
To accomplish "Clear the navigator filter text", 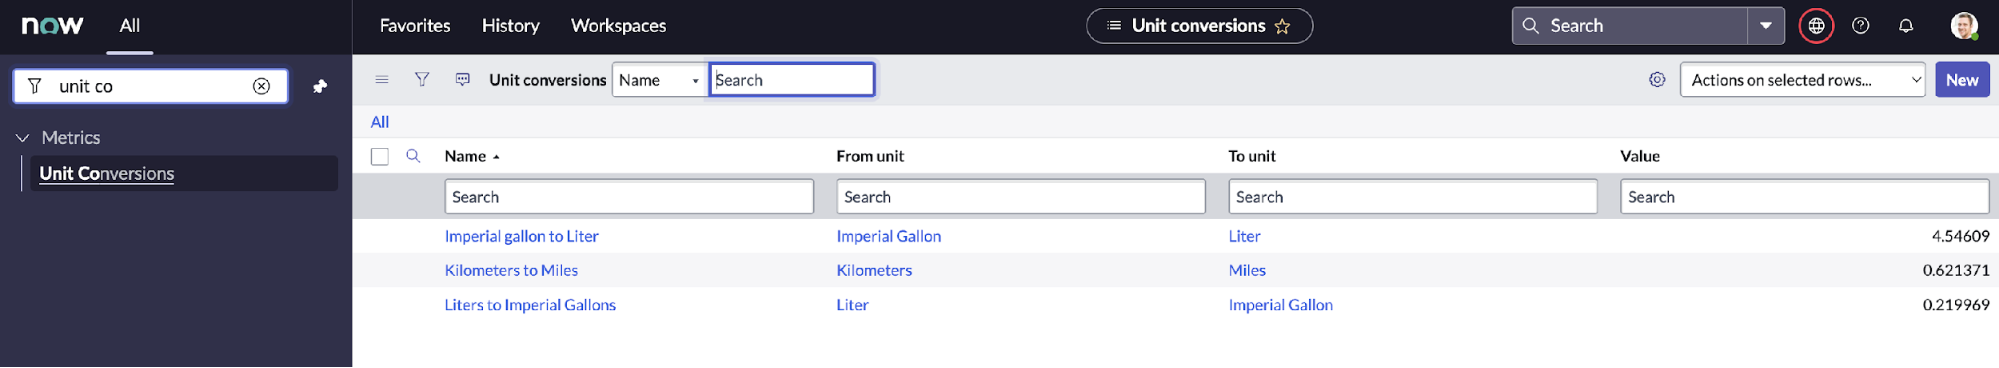I will 261,86.
